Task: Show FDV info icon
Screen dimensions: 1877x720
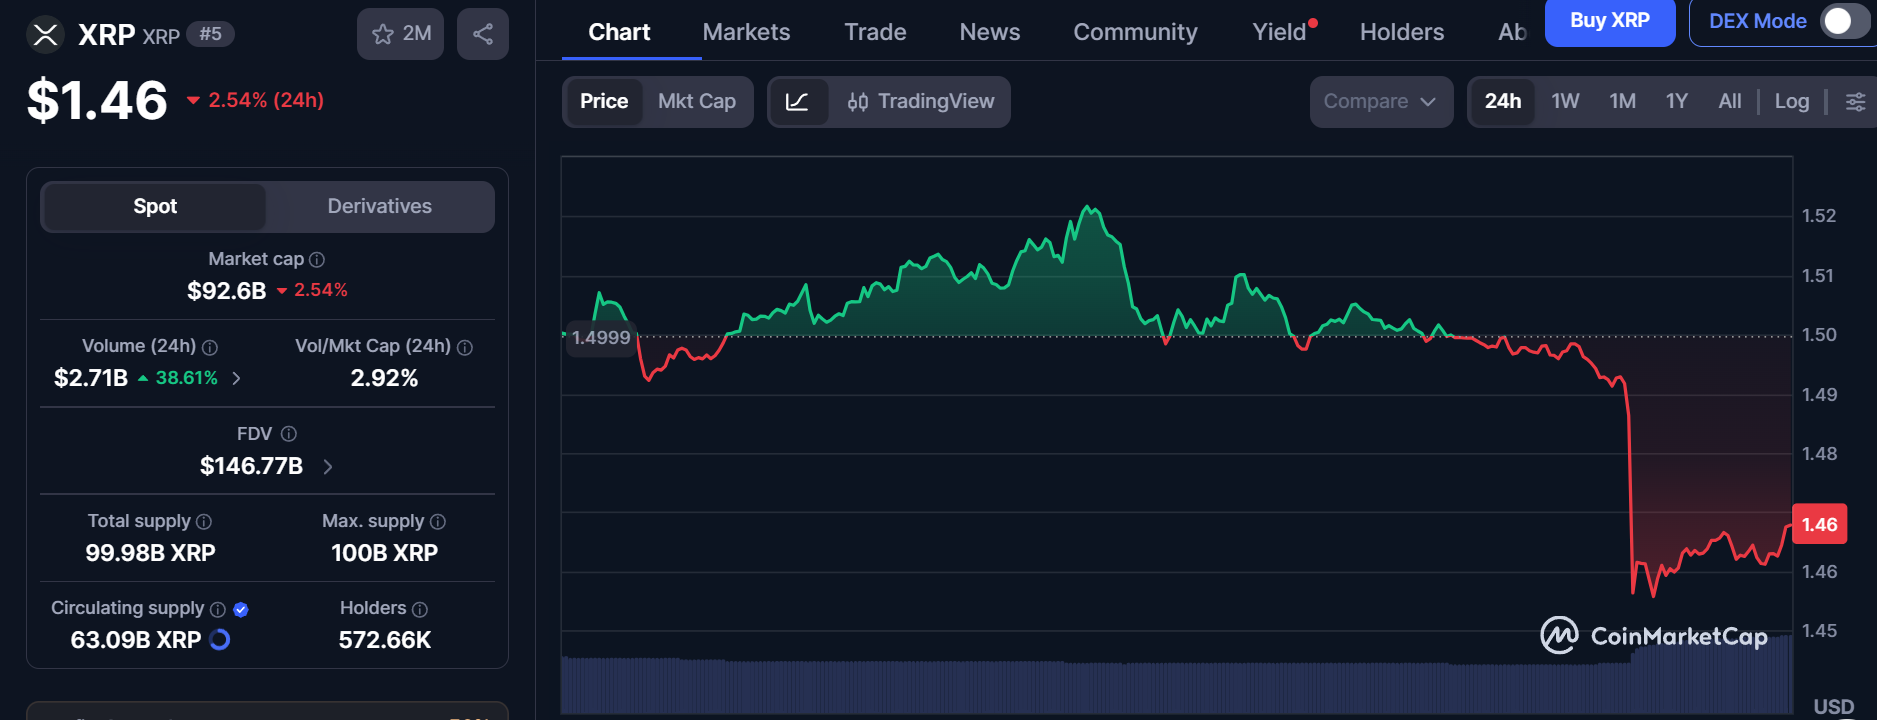Action: (x=289, y=434)
